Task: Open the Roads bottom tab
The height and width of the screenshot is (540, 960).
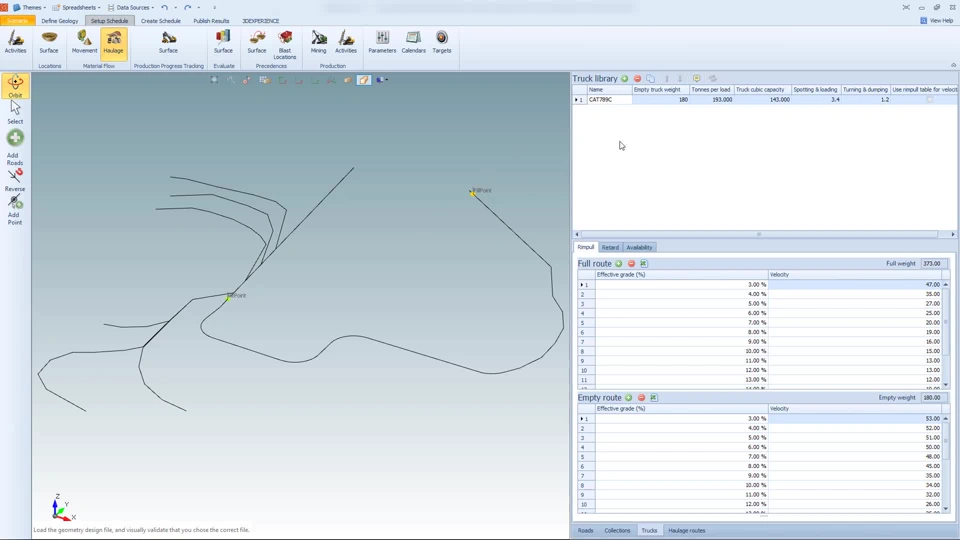Action: coord(585,530)
